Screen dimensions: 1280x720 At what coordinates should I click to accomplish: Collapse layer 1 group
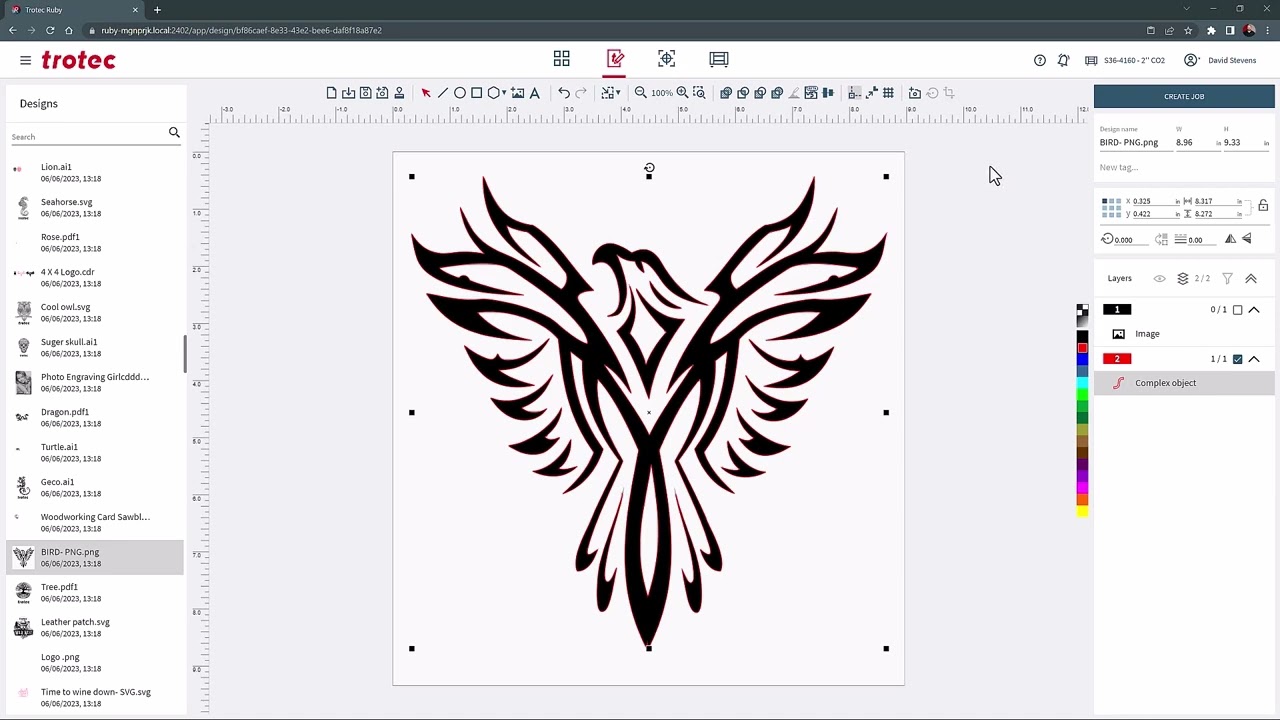pyautogui.click(x=1254, y=310)
